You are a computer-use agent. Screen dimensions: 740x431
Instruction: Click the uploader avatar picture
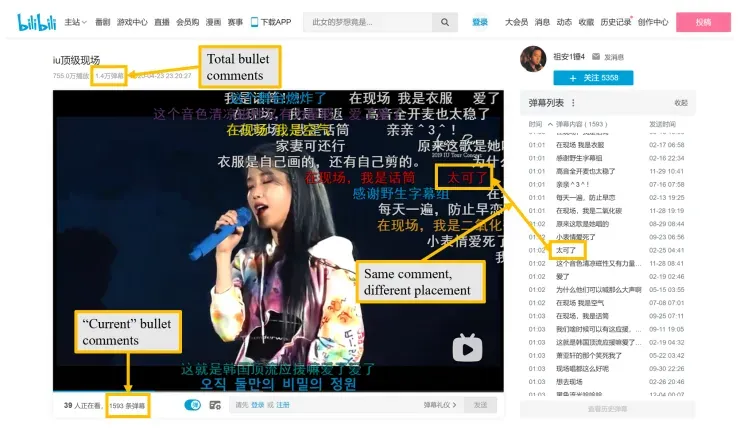coord(533,59)
